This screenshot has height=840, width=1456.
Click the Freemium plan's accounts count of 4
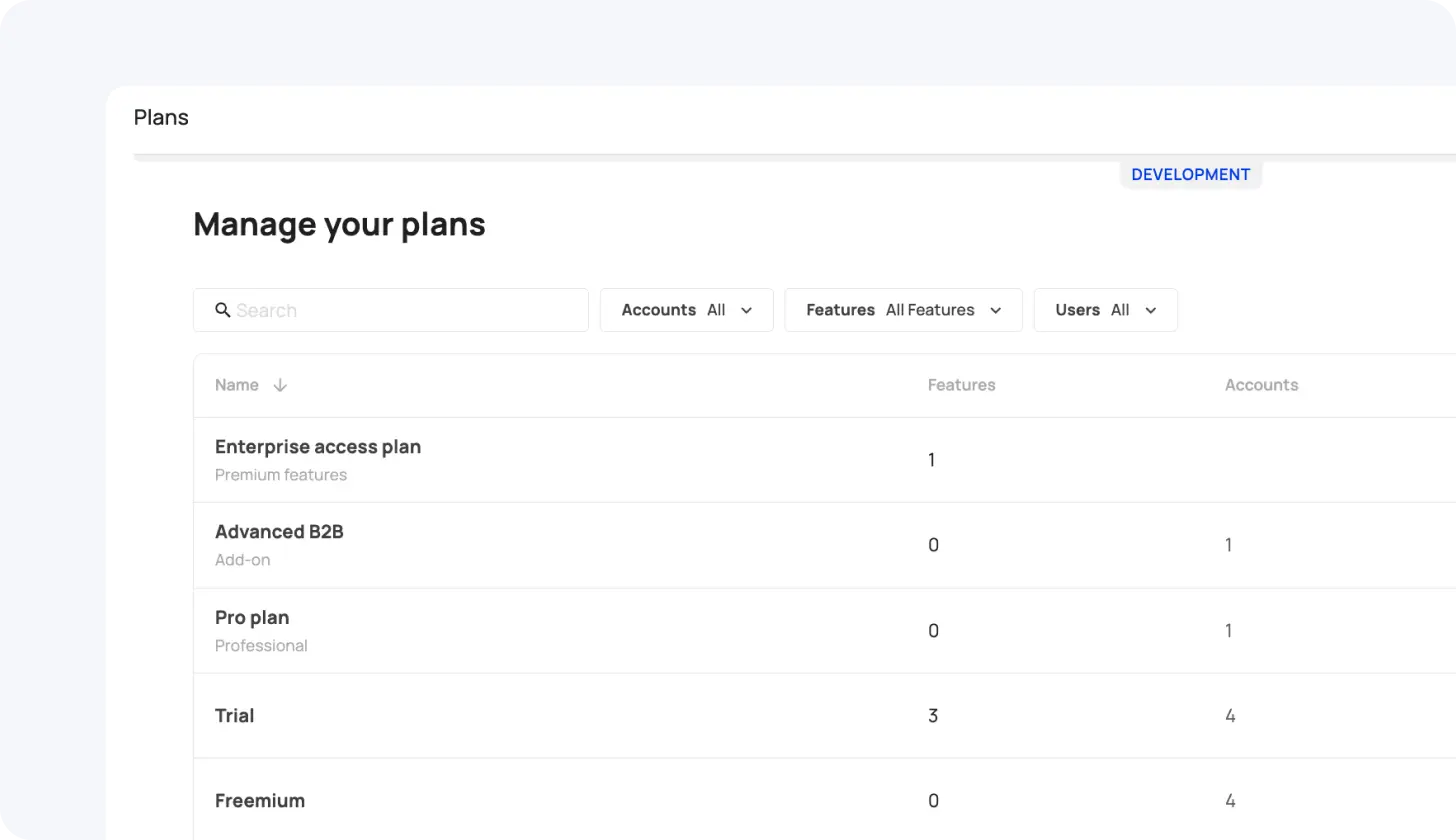click(x=1230, y=801)
